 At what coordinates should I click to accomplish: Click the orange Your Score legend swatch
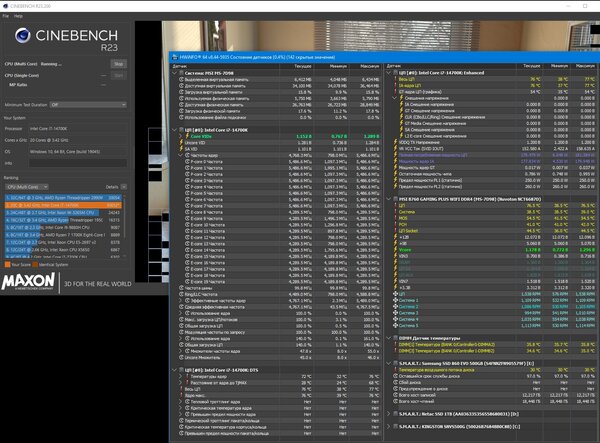pyautogui.click(x=7, y=265)
